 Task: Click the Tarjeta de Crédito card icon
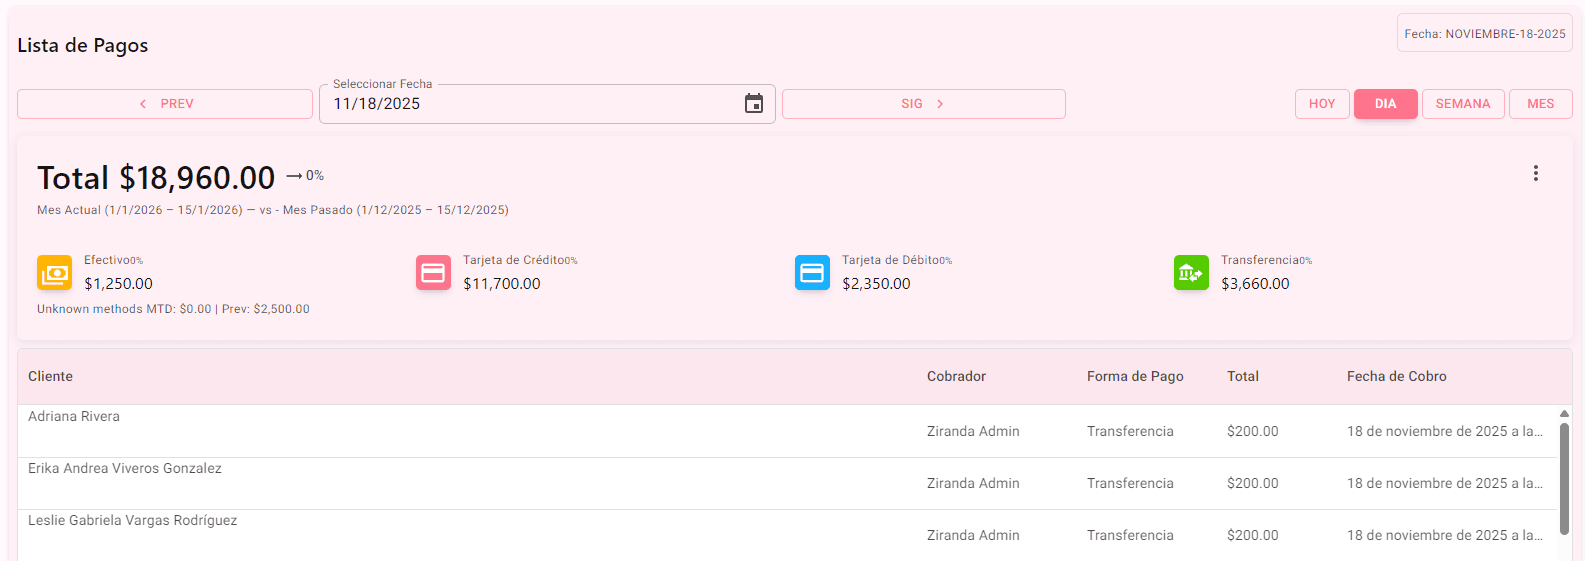tap(433, 272)
